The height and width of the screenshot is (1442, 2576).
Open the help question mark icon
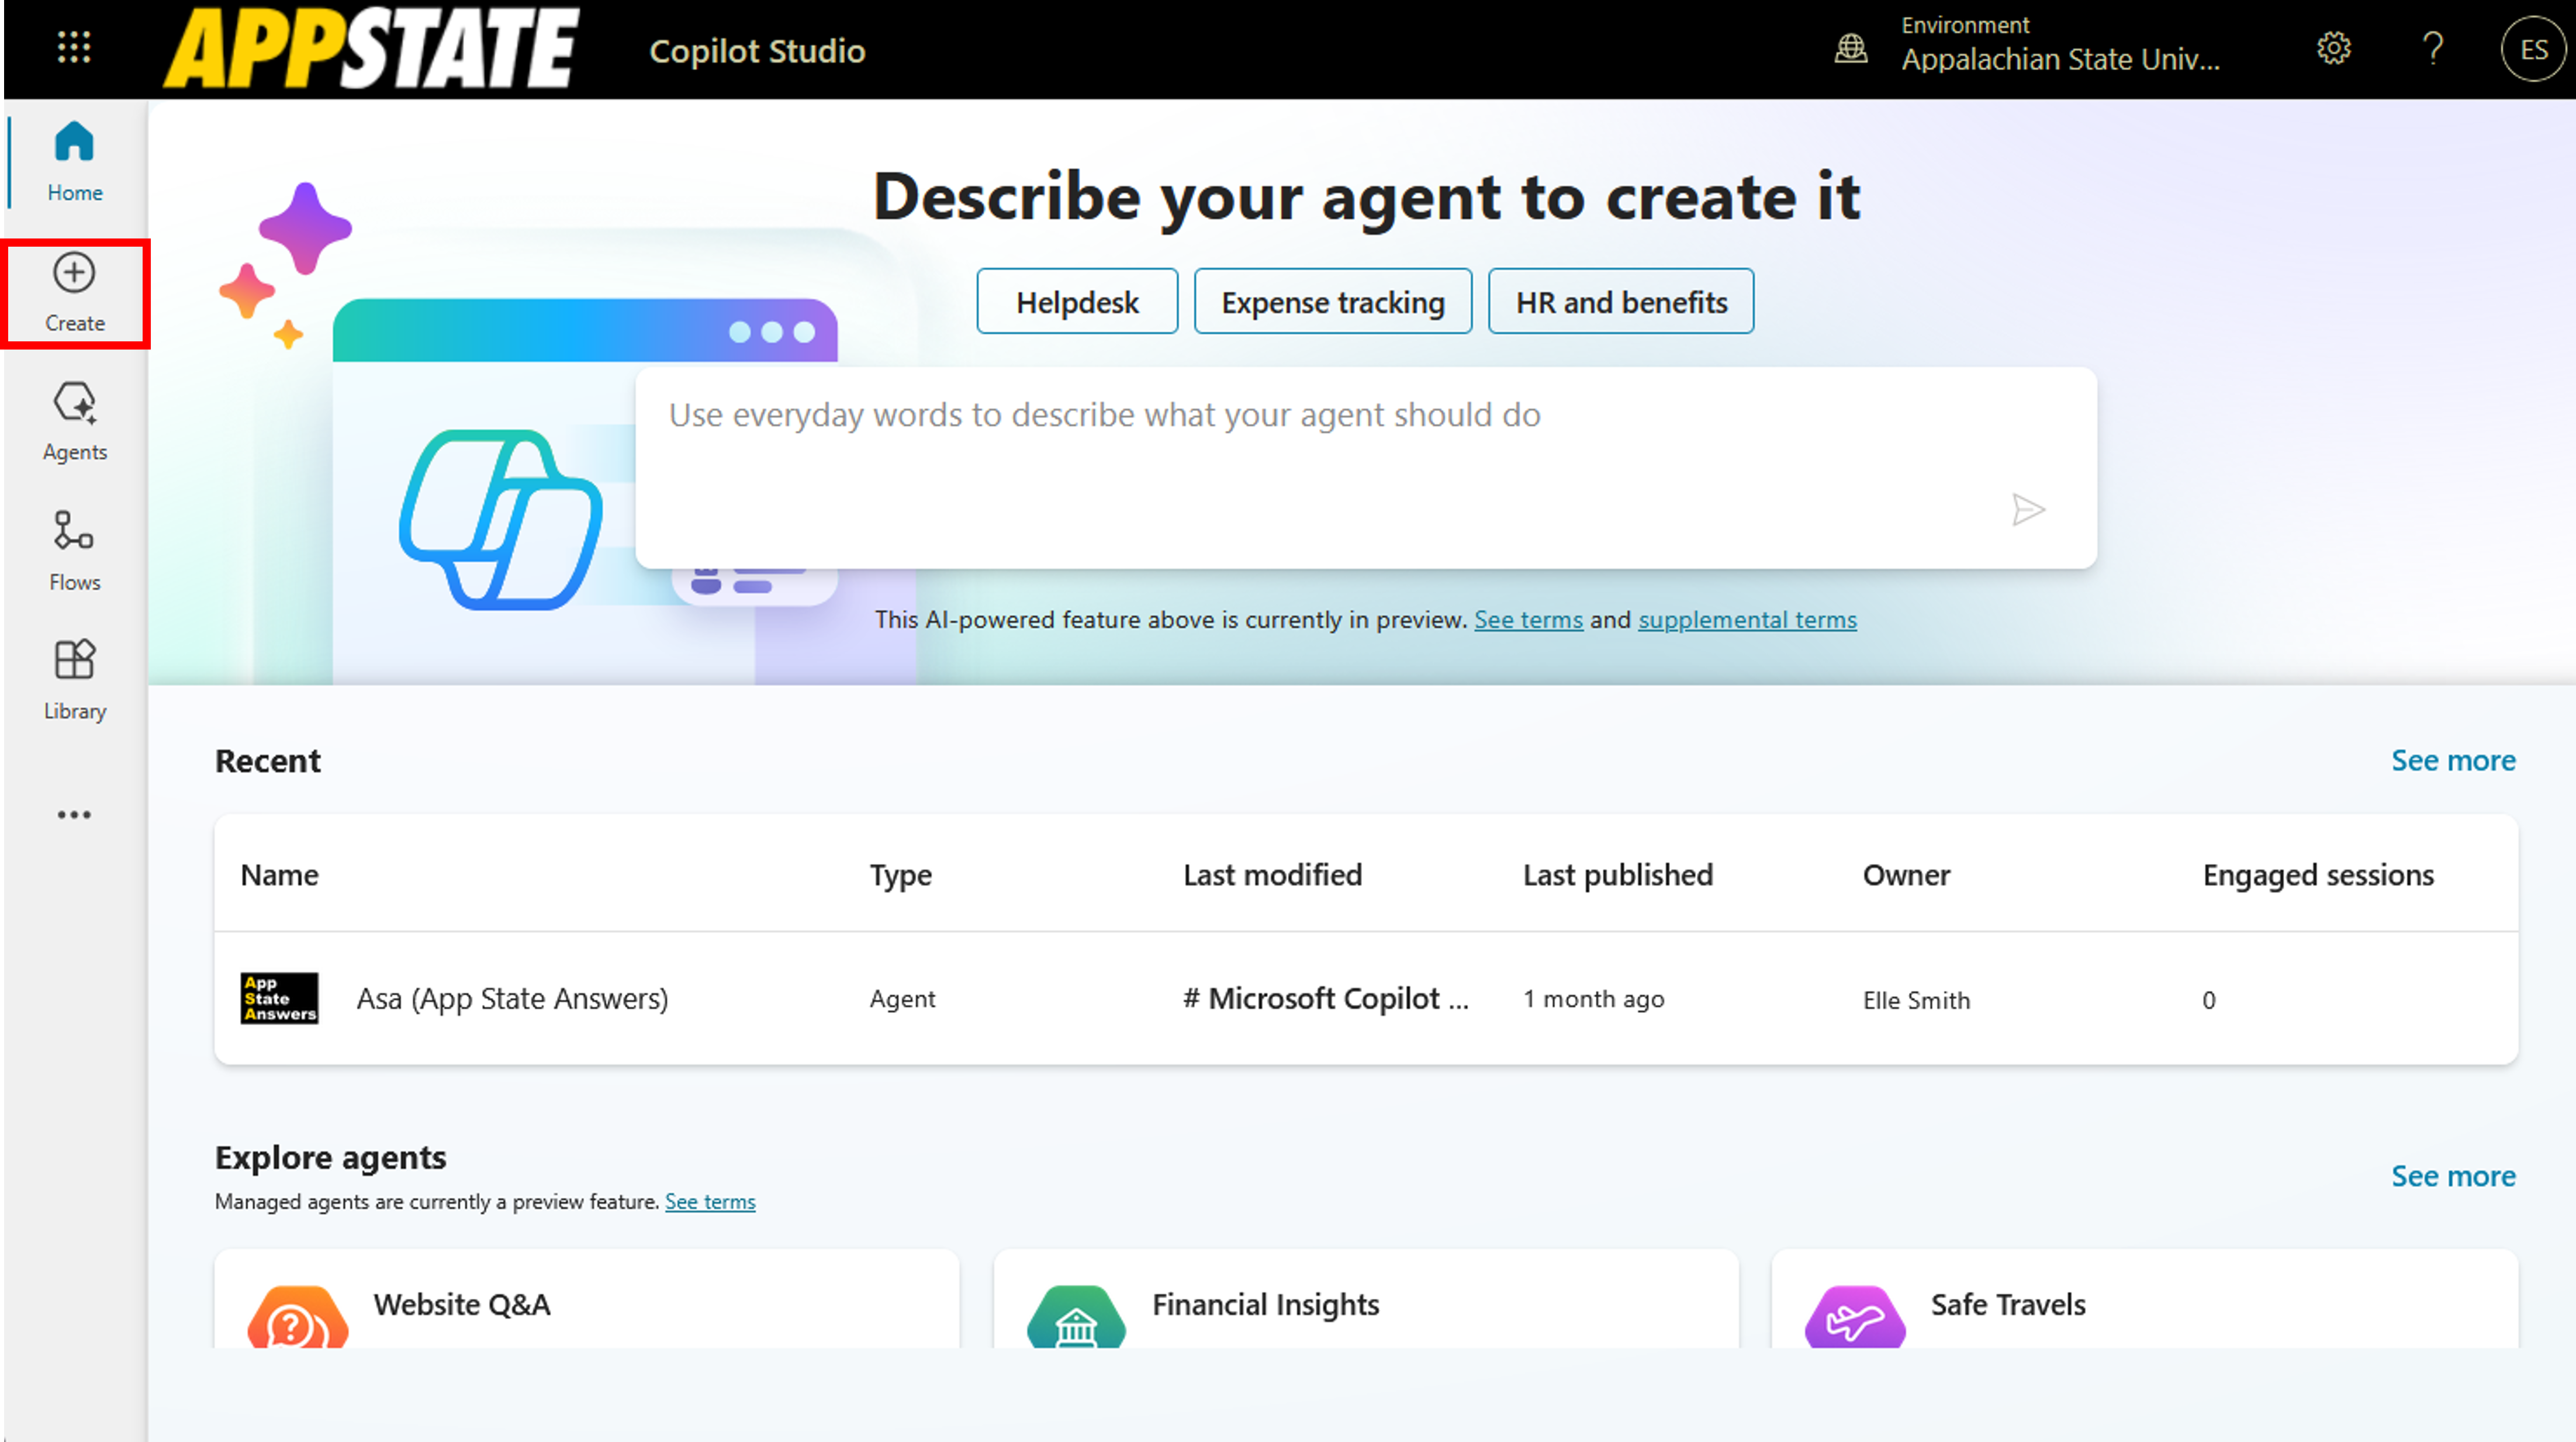pyautogui.click(x=2433, y=48)
